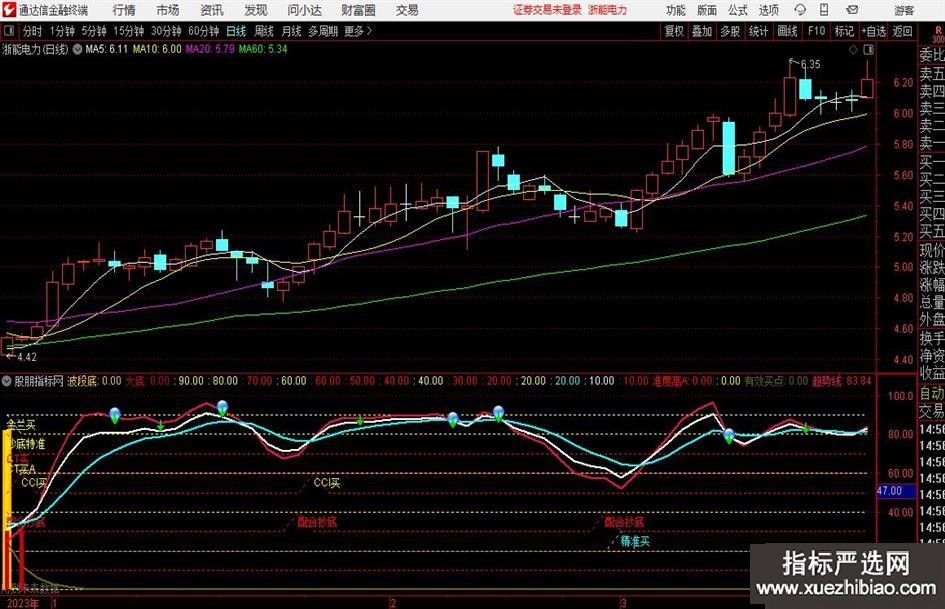
Task: Open the 公式 menu
Action: (x=738, y=10)
